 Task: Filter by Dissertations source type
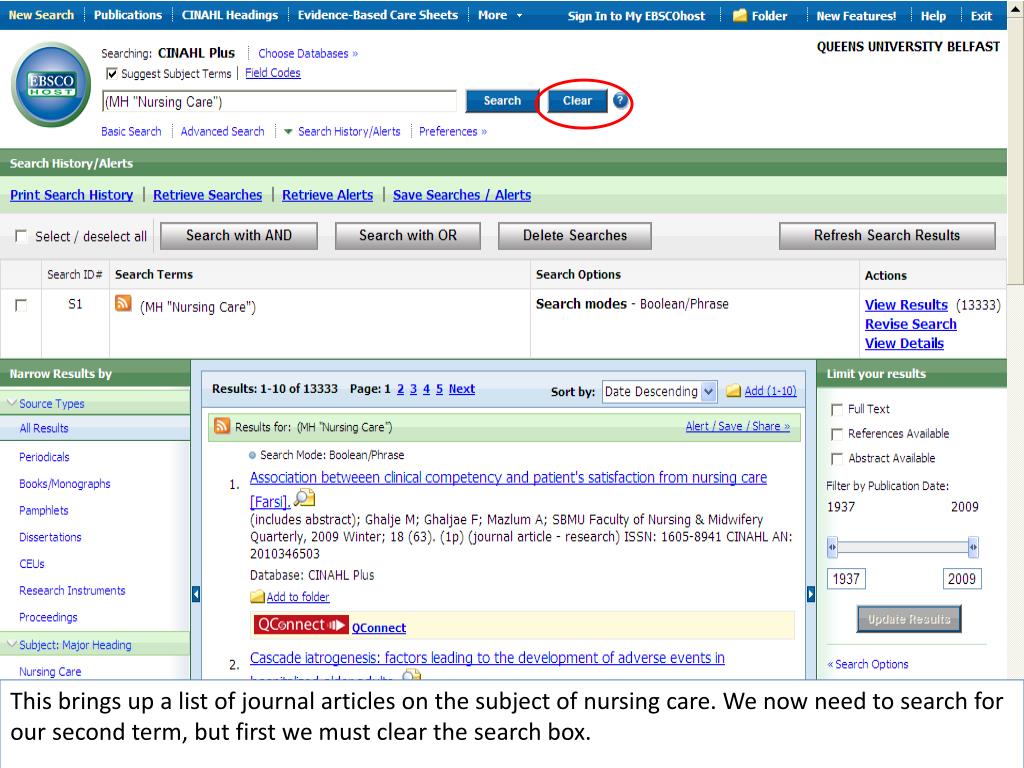tap(50, 537)
